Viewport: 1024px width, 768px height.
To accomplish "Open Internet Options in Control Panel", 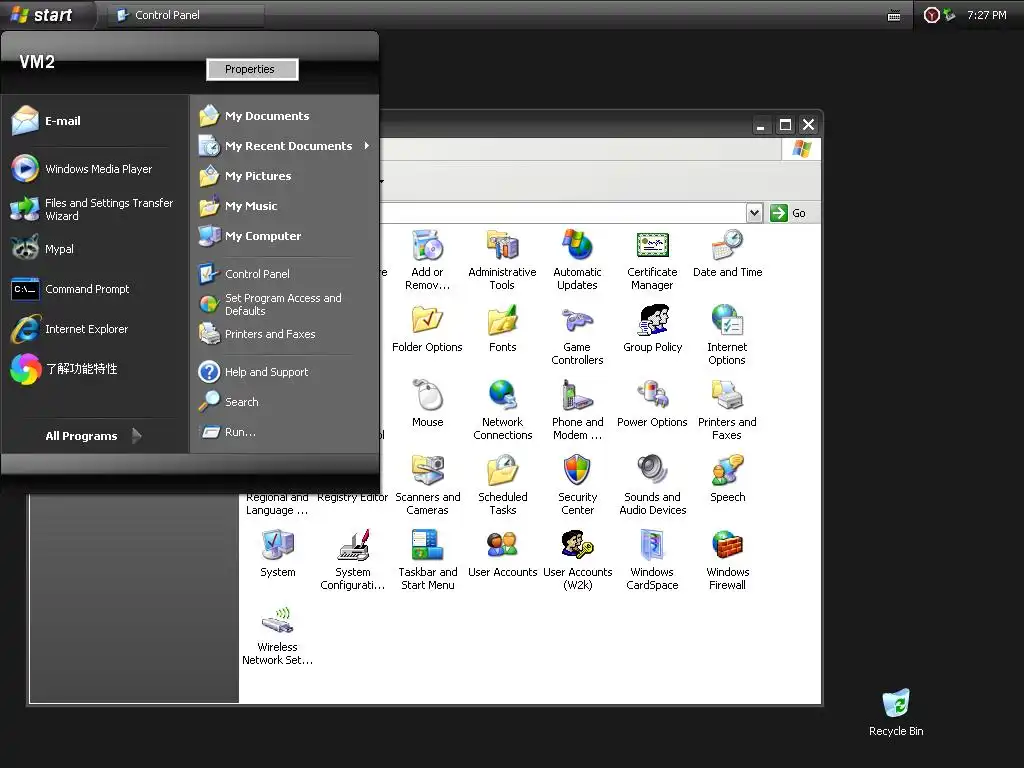I will pos(727,334).
